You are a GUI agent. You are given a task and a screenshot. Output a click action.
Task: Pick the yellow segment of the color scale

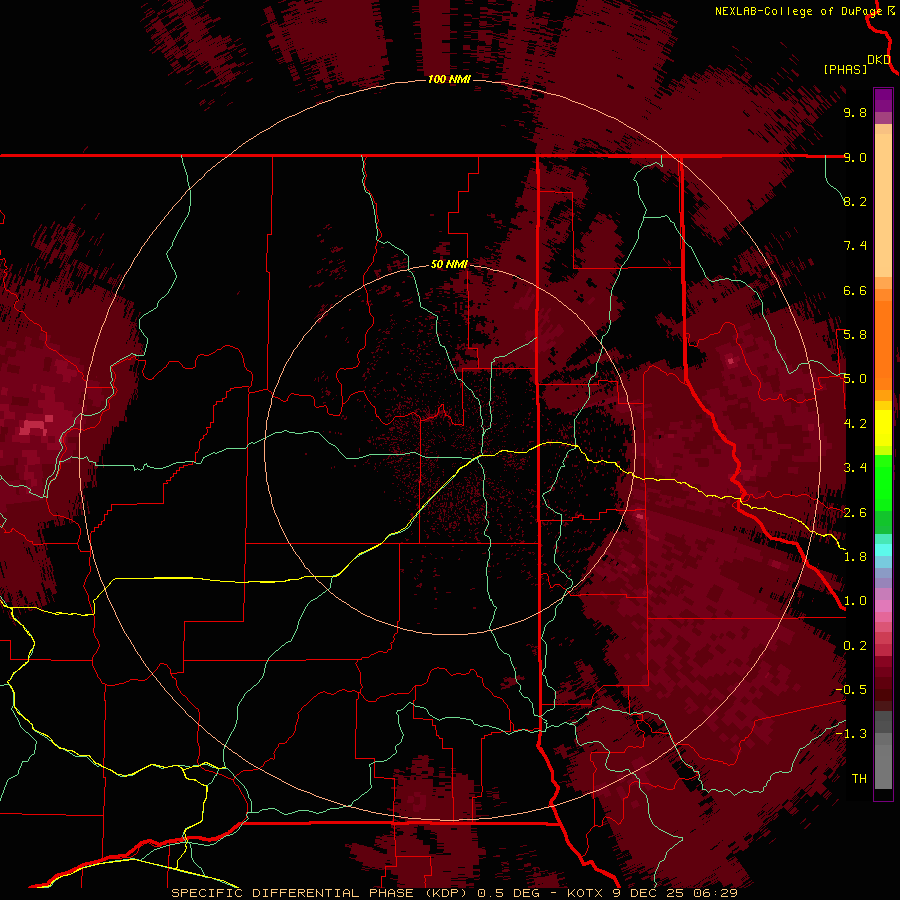click(883, 427)
